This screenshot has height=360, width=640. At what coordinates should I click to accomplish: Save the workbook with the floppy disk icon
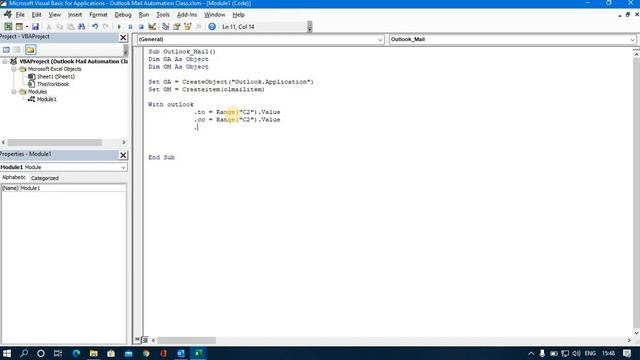36,27
